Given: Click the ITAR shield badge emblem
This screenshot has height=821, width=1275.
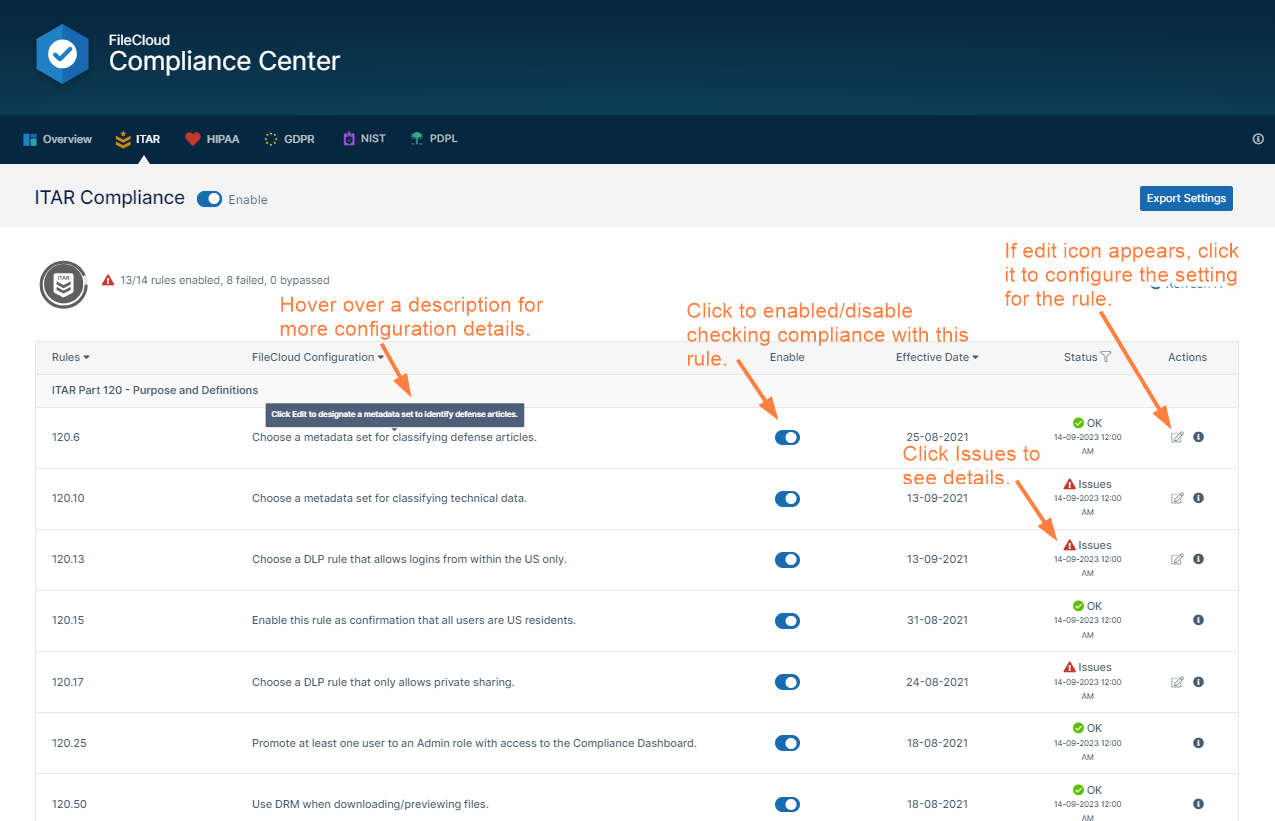Looking at the screenshot, I should tap(63, 284).
